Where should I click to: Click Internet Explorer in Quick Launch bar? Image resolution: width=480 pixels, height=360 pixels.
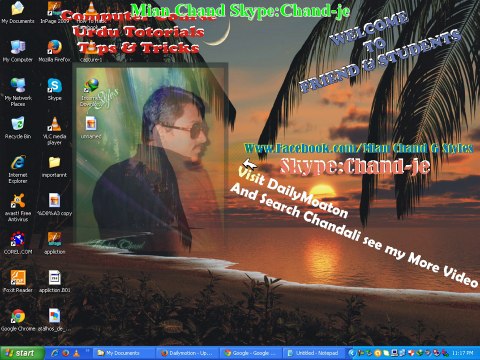coord(55,353)
